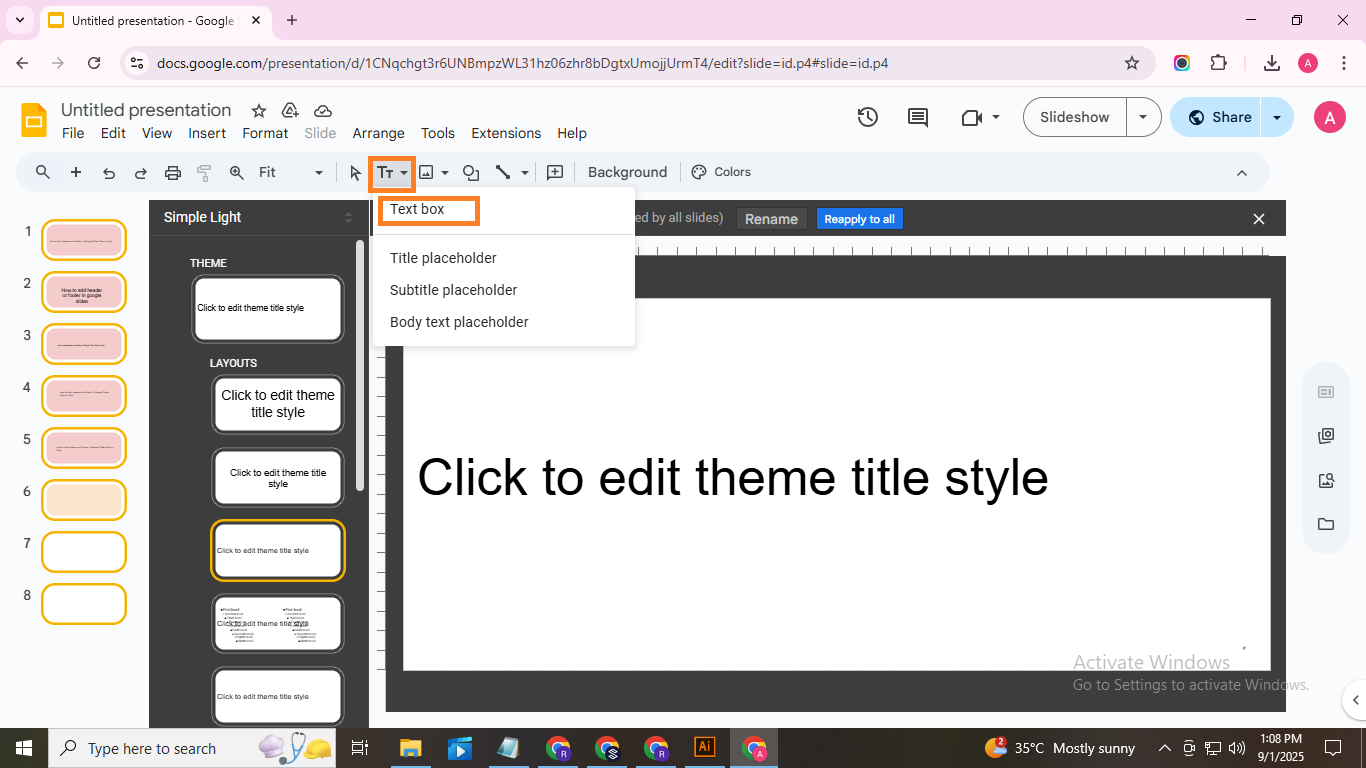Expand the Fit zoom dropdown

pos(319,173)
